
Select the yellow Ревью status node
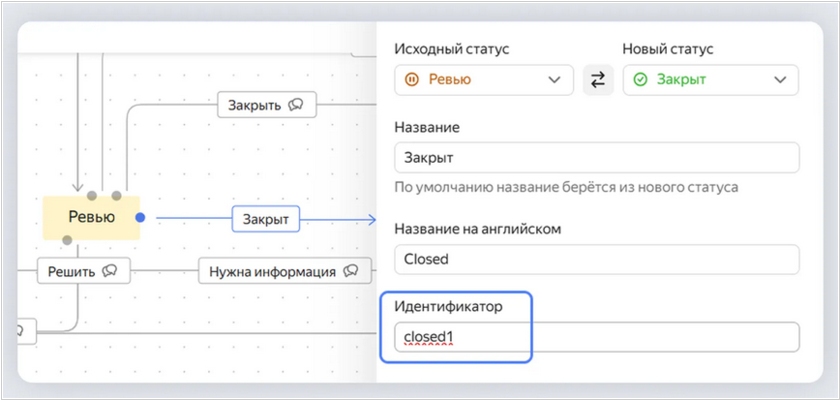[x=91, y=217]
